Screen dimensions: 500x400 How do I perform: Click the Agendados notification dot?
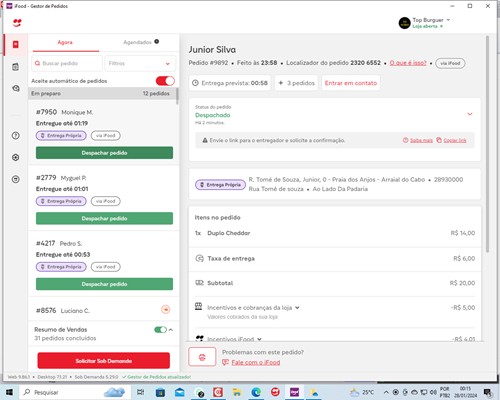157,42
